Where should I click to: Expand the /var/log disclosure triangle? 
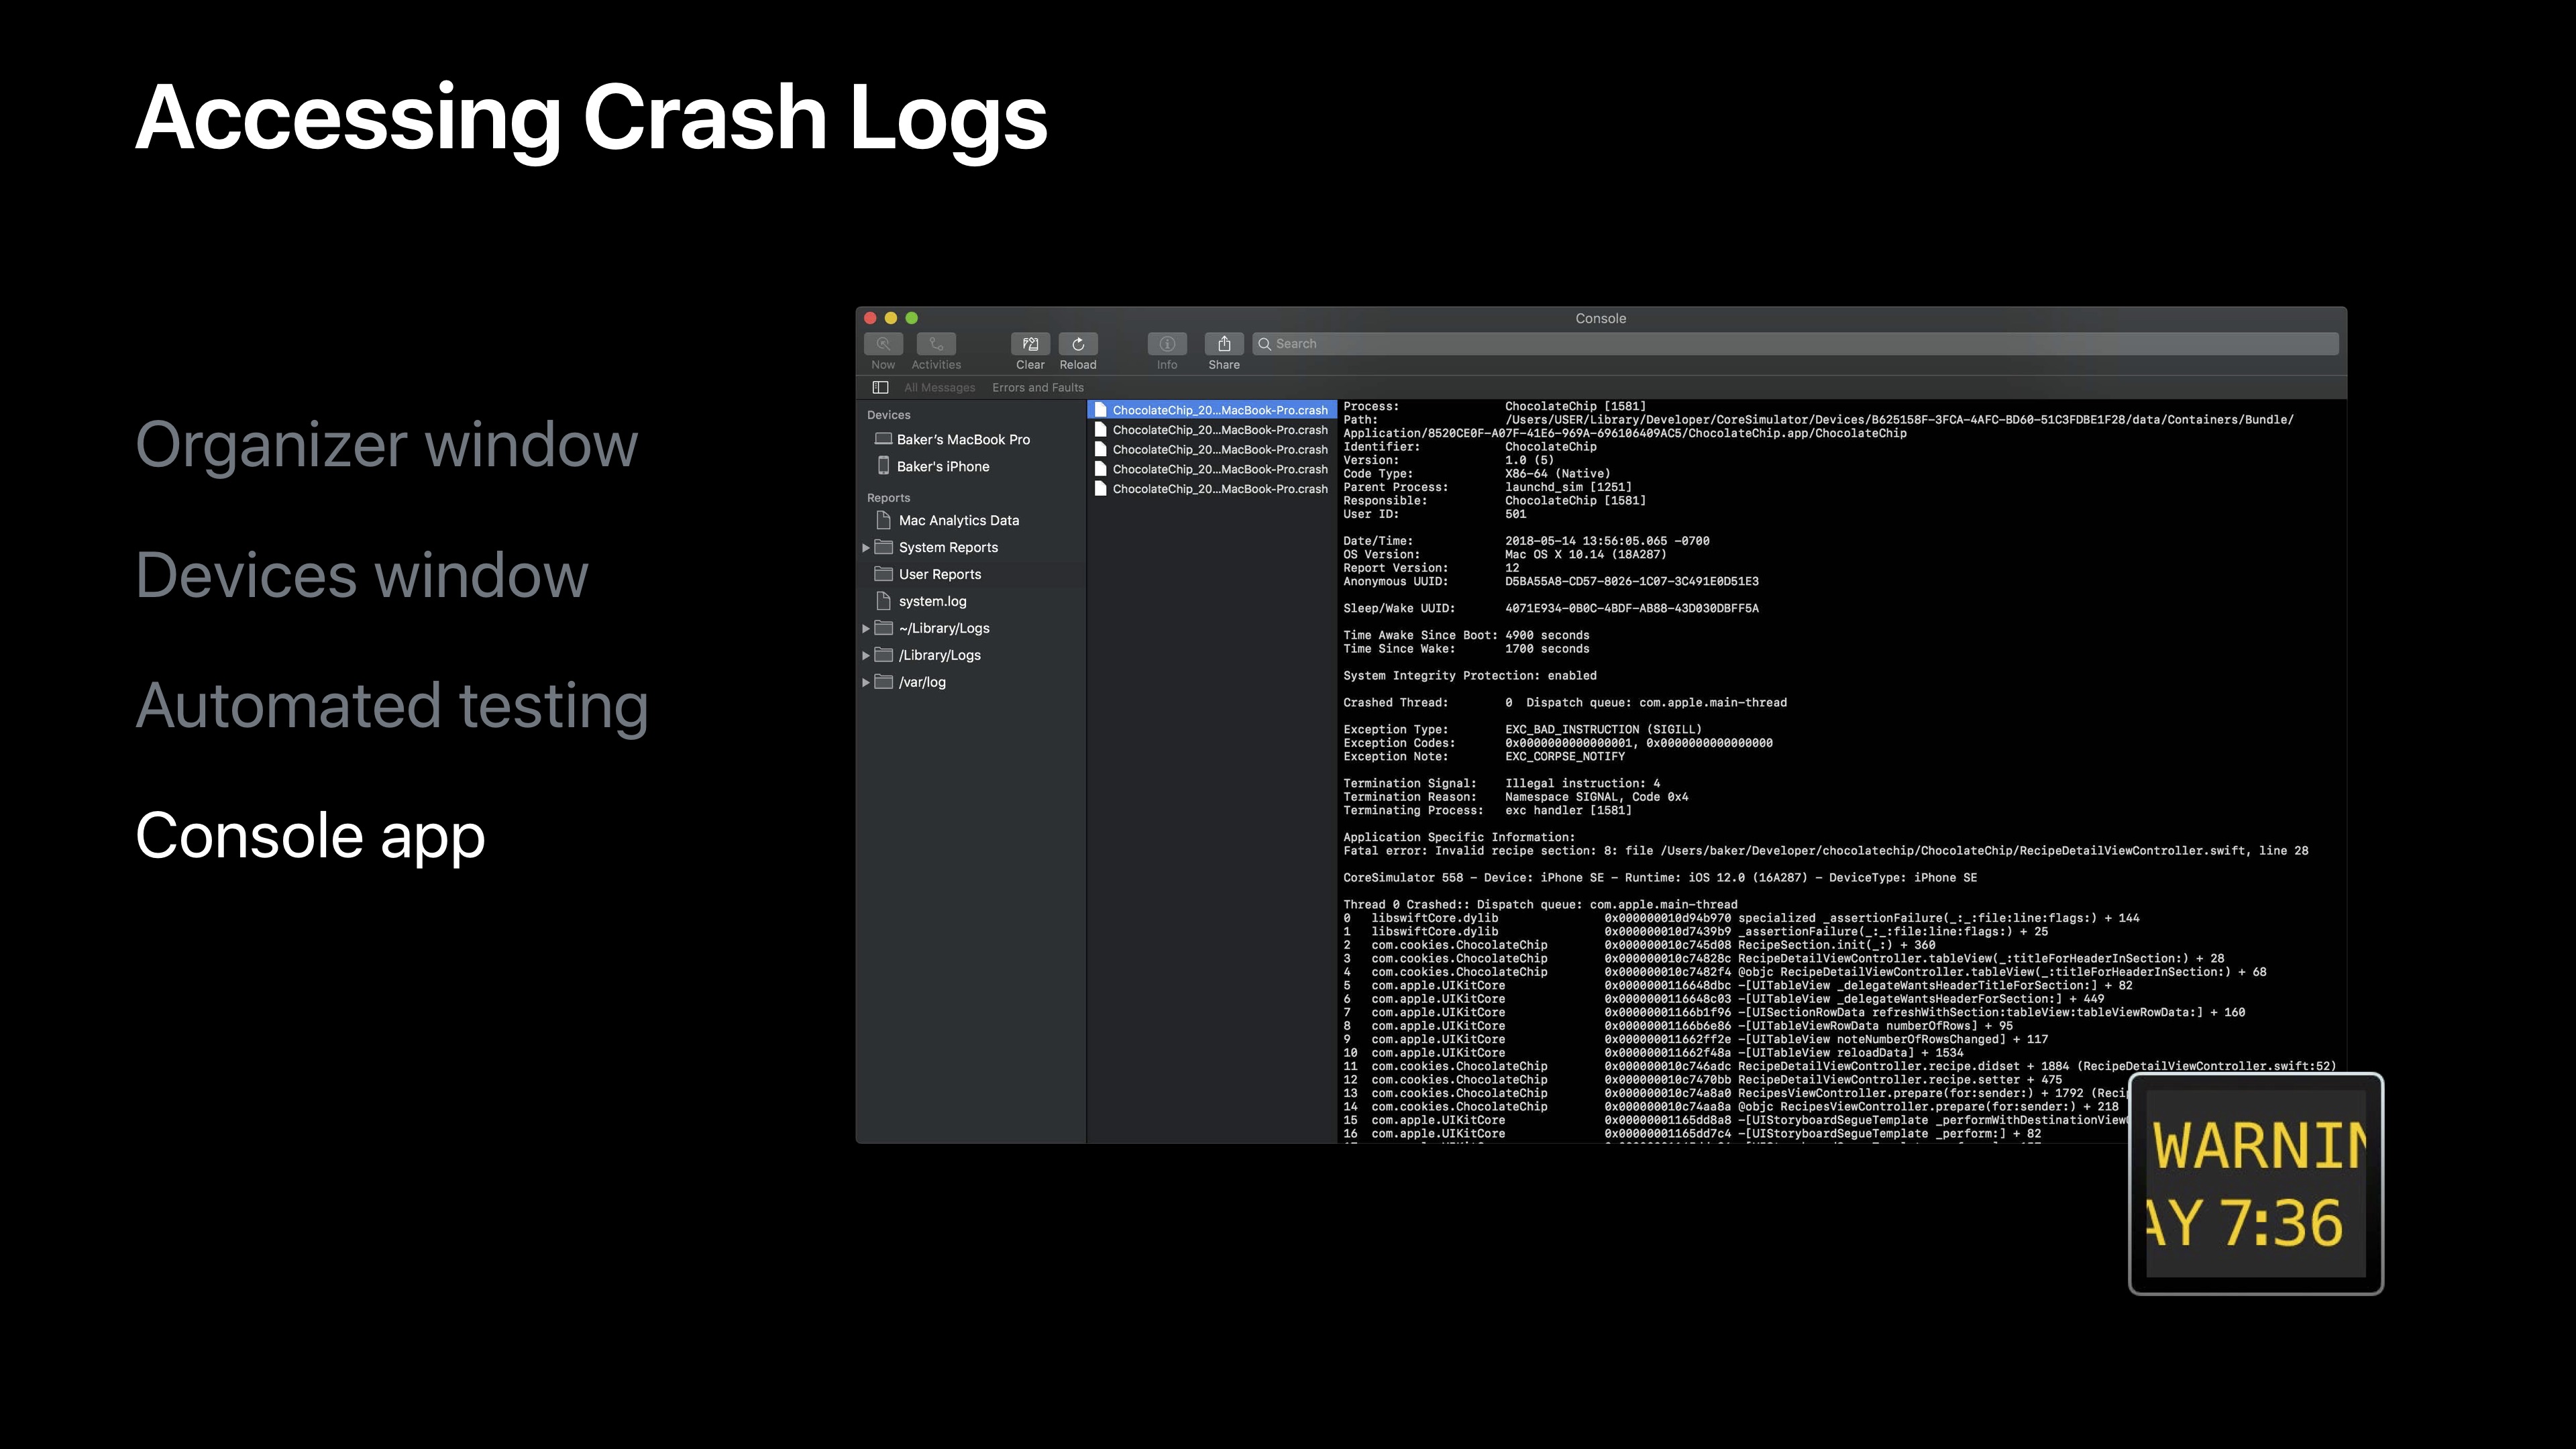click(x=866, y=683)
